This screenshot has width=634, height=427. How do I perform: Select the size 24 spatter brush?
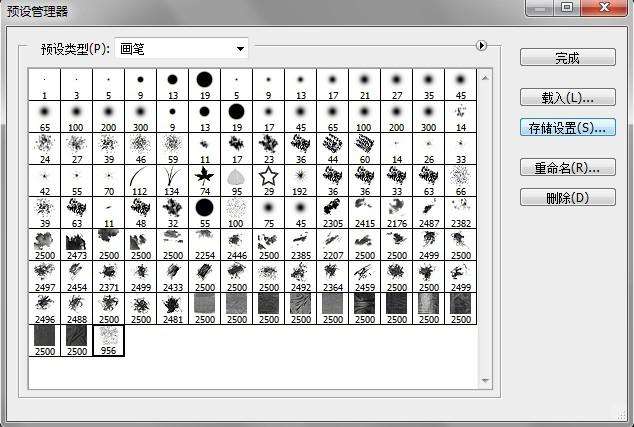[x=44, y=148]
